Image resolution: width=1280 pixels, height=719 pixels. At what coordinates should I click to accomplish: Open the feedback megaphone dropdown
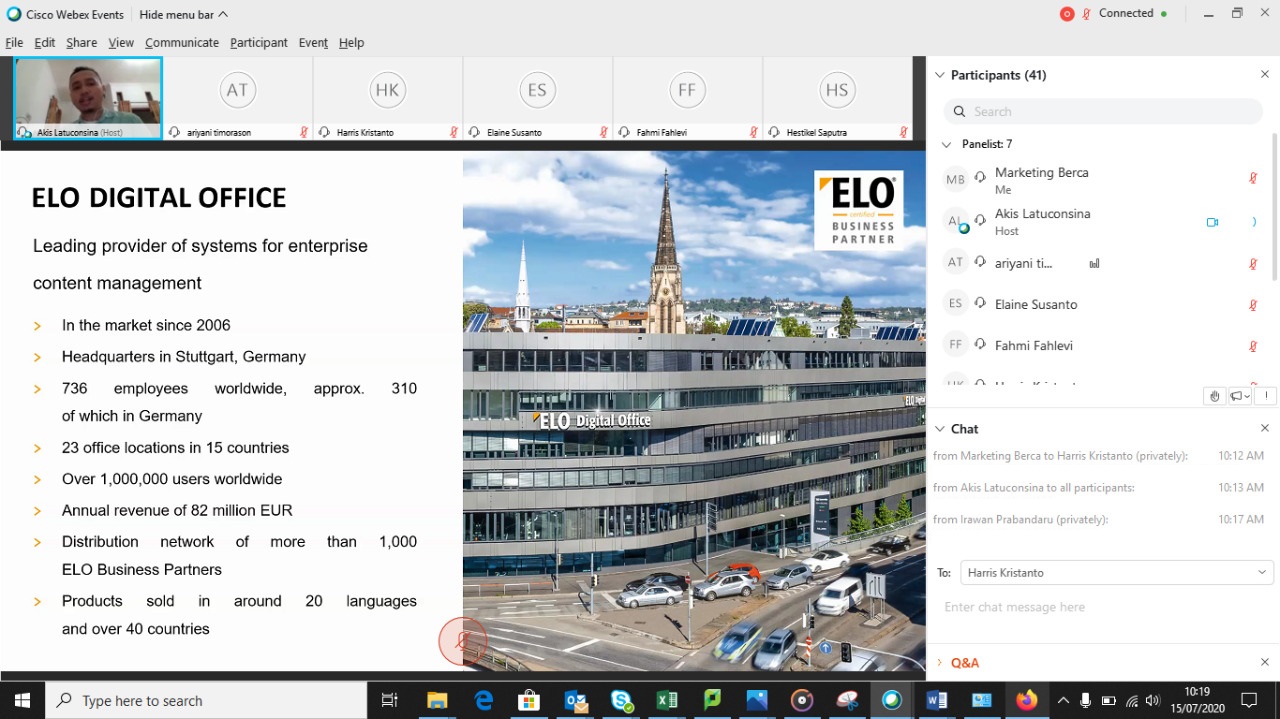click(1240, 396)
